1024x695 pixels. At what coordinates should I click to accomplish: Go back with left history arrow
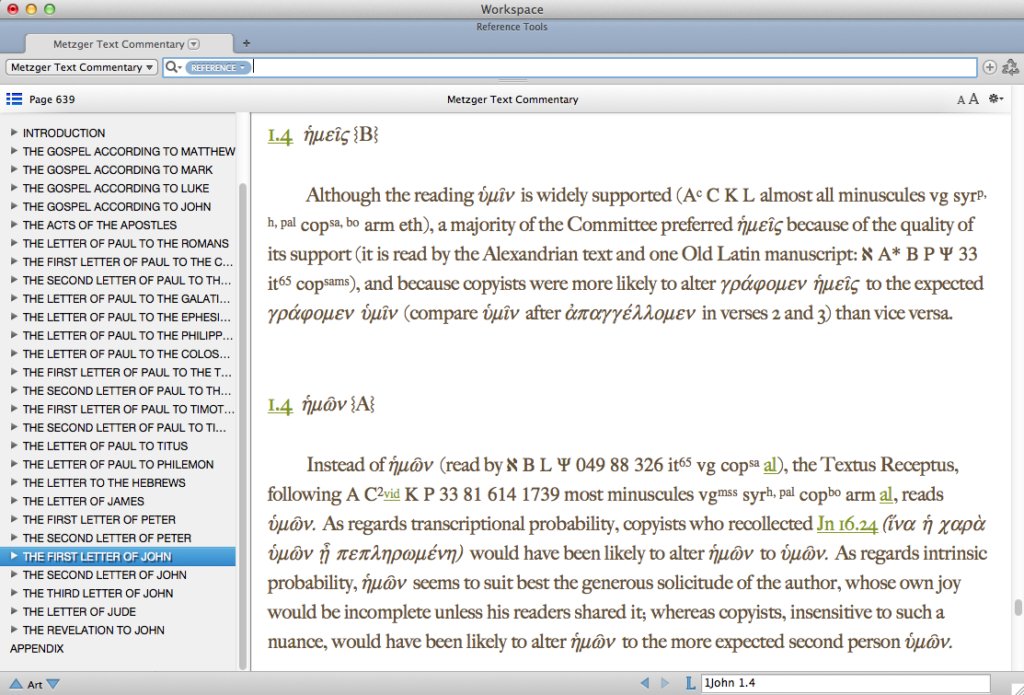coord(645,683)
